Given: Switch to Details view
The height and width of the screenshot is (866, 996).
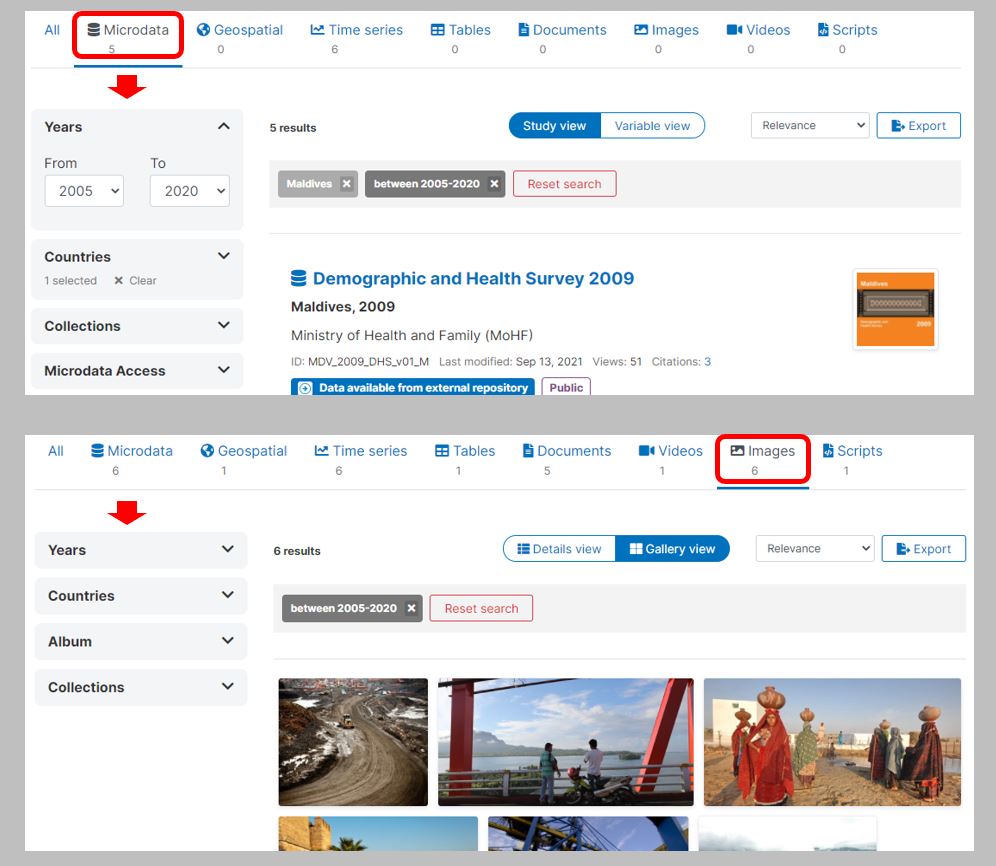Looking at the screenshot, I should click(559, 549).
